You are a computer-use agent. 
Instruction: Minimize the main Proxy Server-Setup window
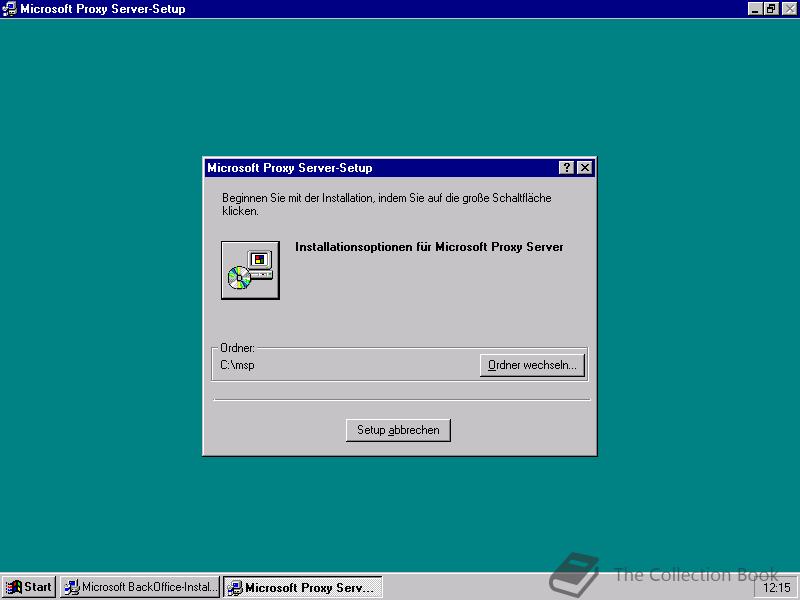[x=756, y=9]
